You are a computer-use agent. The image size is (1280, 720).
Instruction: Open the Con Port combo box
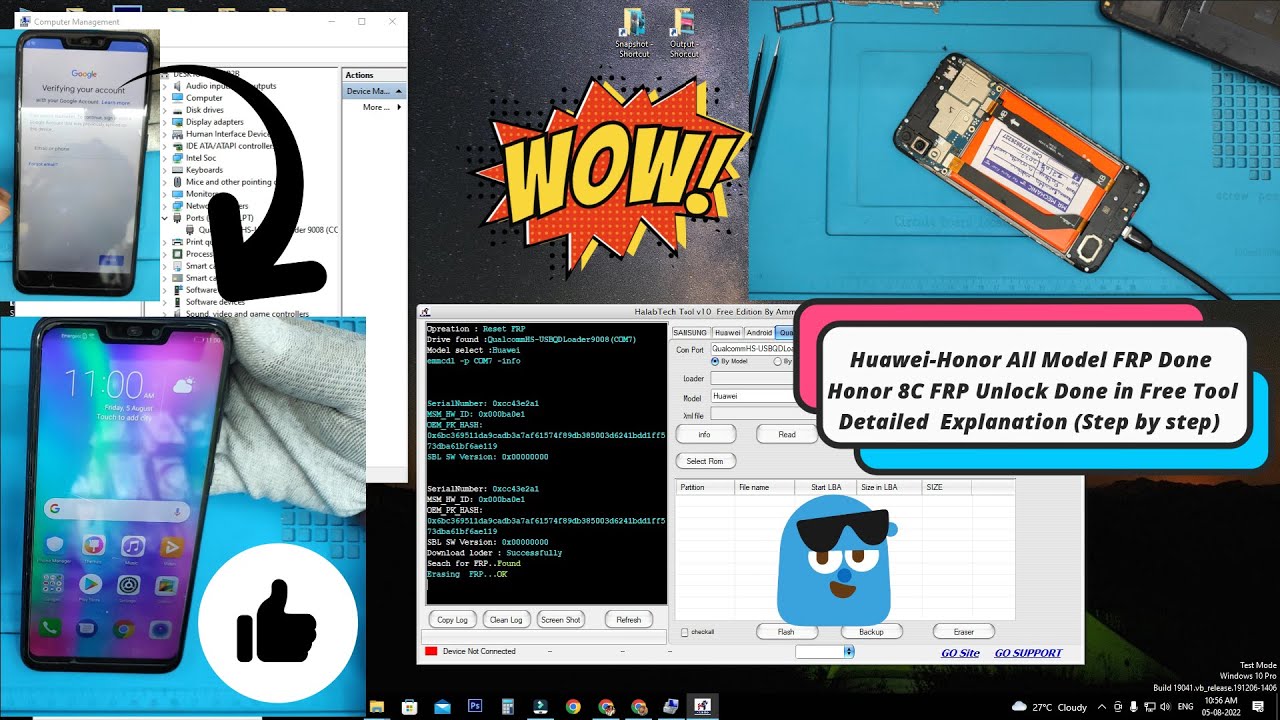coord(753,349)
